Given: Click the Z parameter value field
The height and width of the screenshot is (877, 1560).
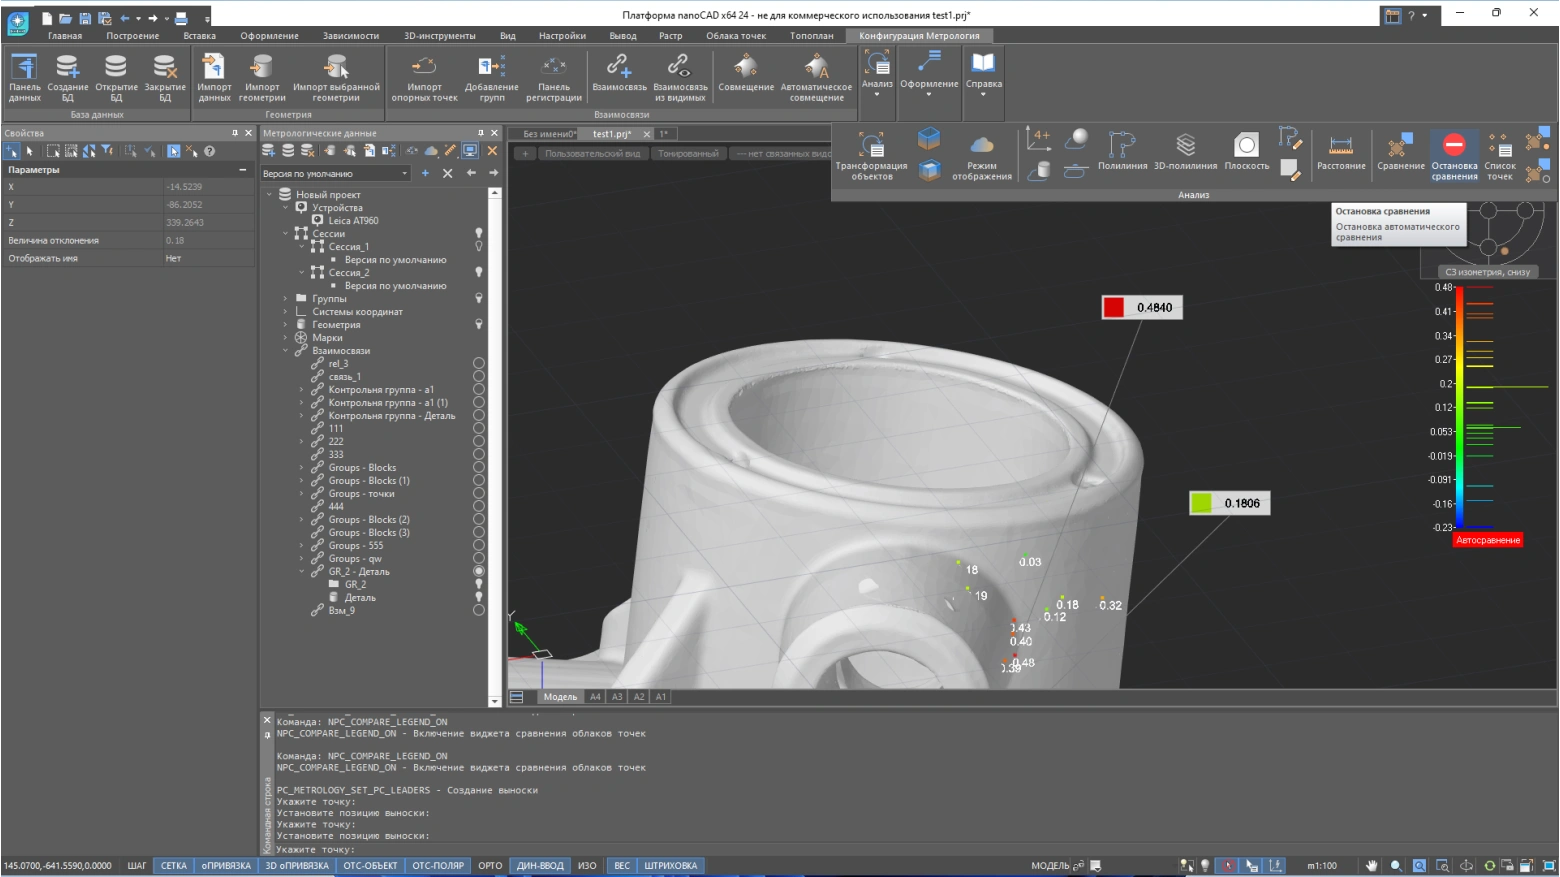Looking at the screenshot, I should (x=208, y=223).
